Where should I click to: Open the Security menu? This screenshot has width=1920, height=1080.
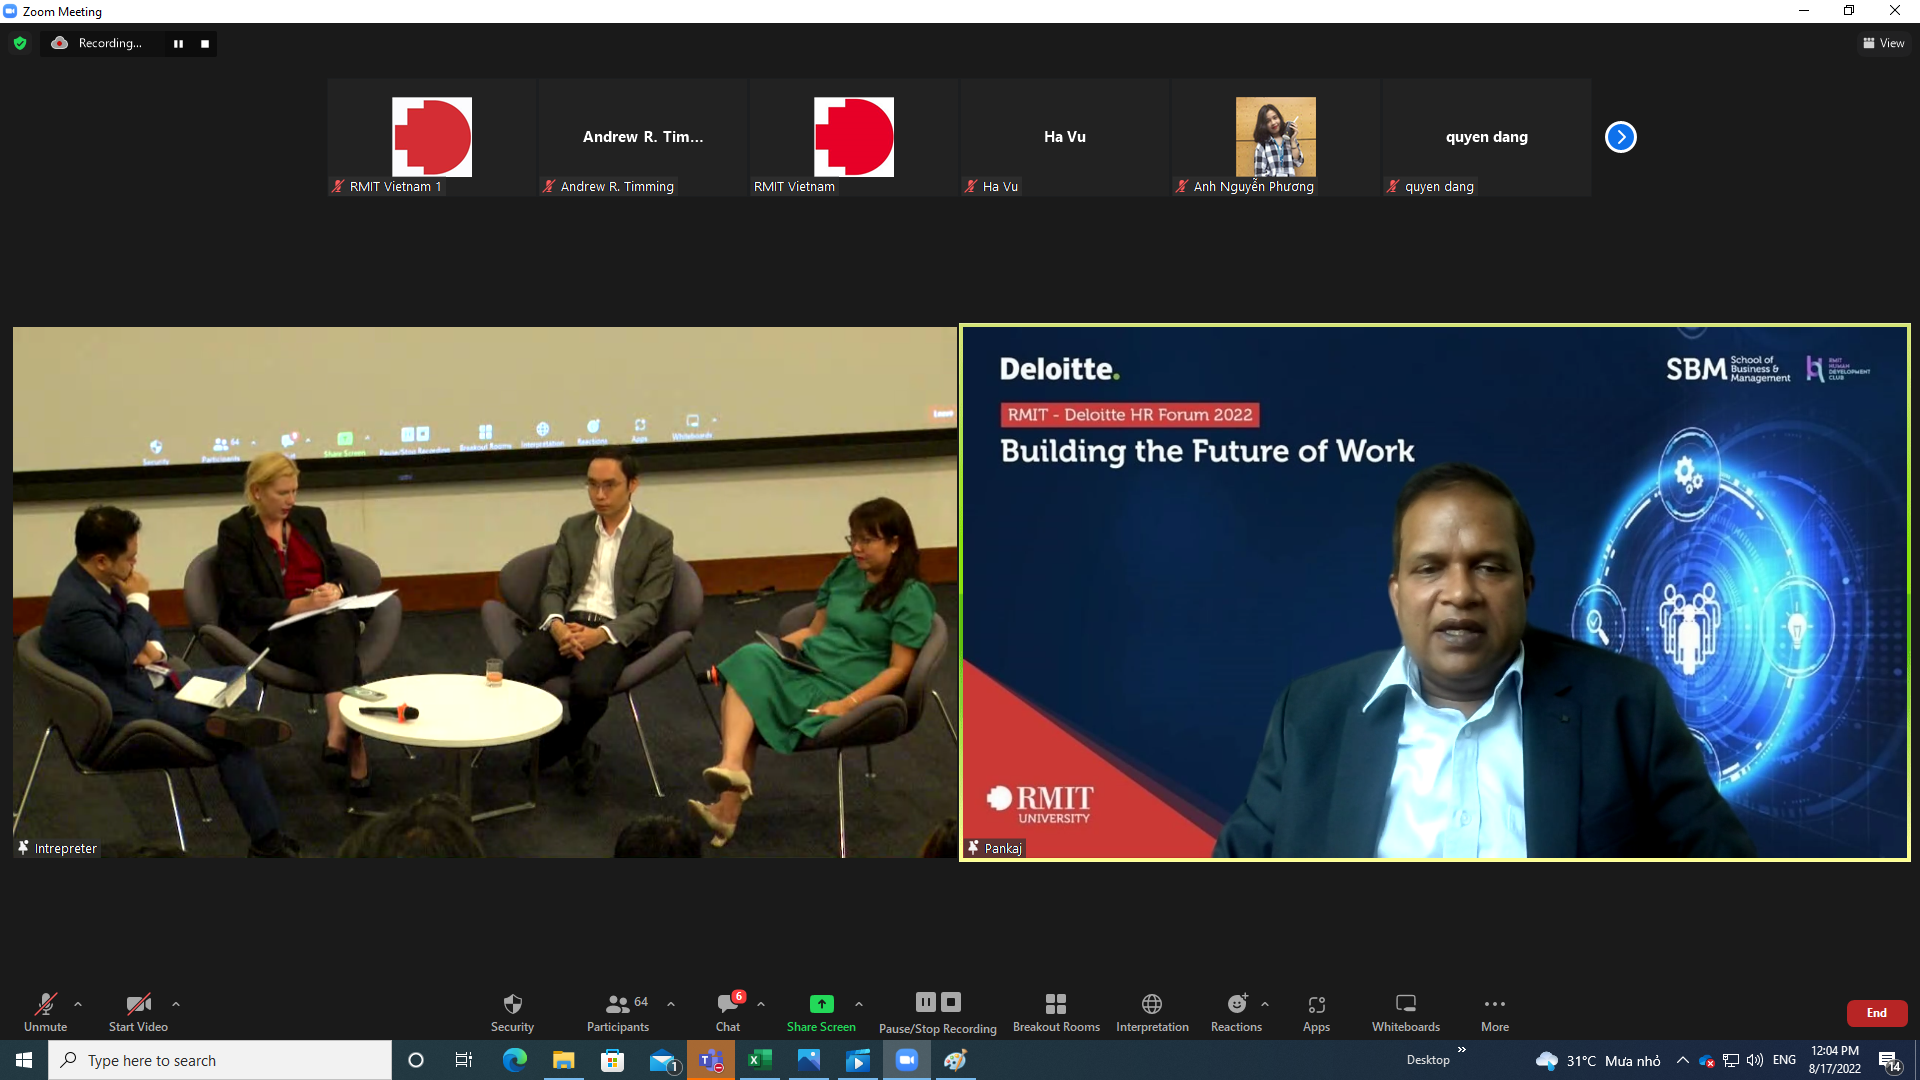tap(512, 1012)
